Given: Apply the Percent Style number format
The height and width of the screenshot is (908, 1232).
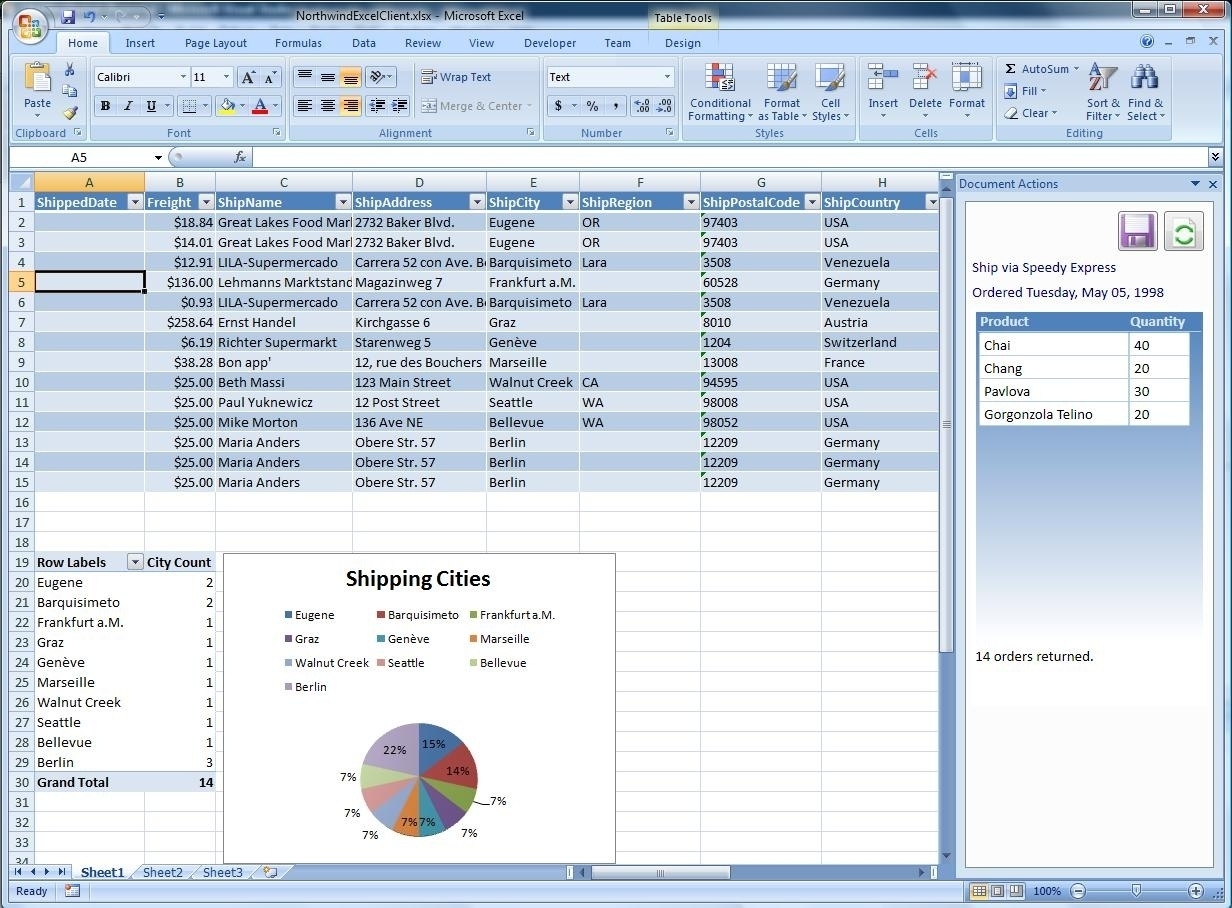Looking at the screenshot, I should click(592, 105).
